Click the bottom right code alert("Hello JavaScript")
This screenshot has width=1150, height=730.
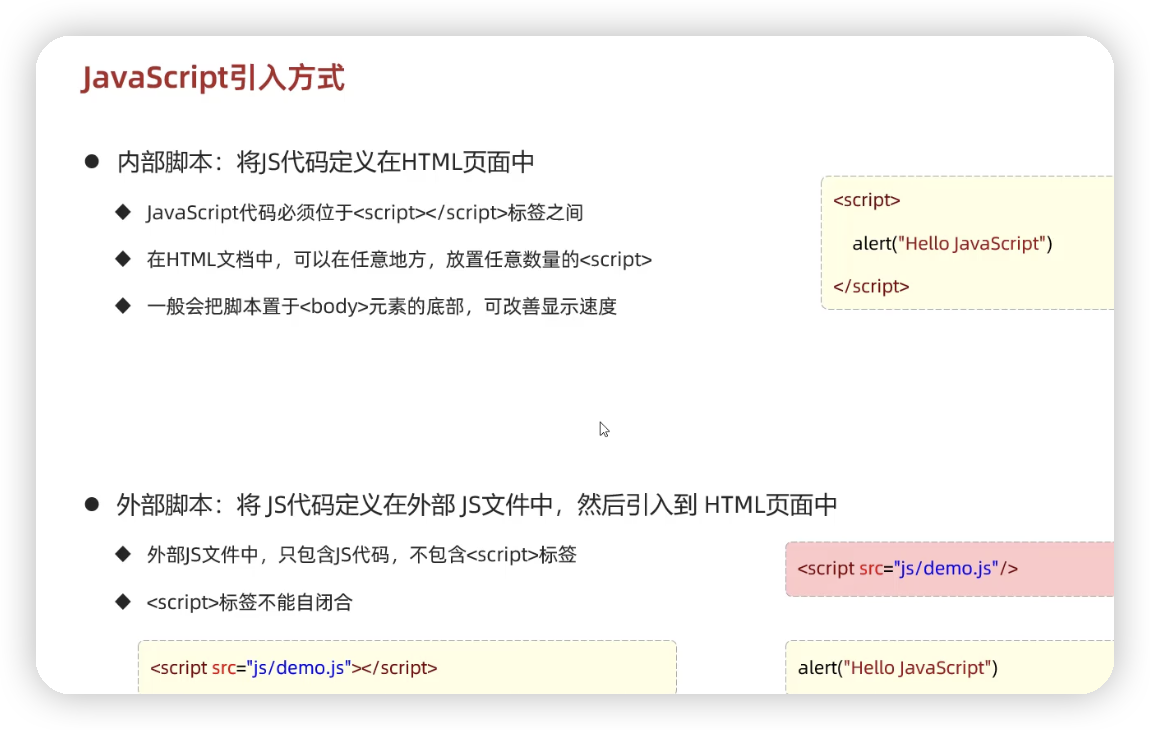(898, 668)
